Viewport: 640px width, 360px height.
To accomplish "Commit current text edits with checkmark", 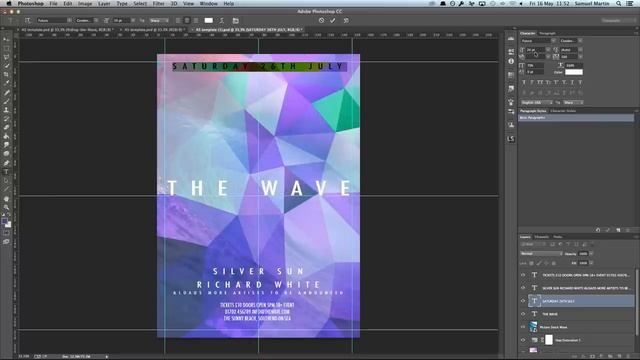I will click(x=333, y=20).
